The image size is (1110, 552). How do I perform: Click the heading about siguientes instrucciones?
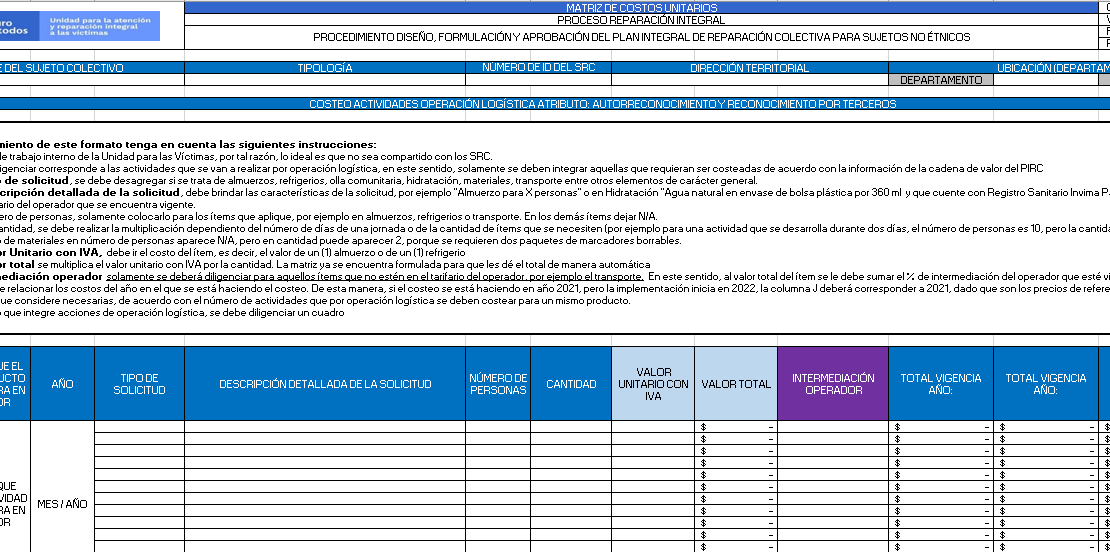pyautogui.click(x=188, y=144)
